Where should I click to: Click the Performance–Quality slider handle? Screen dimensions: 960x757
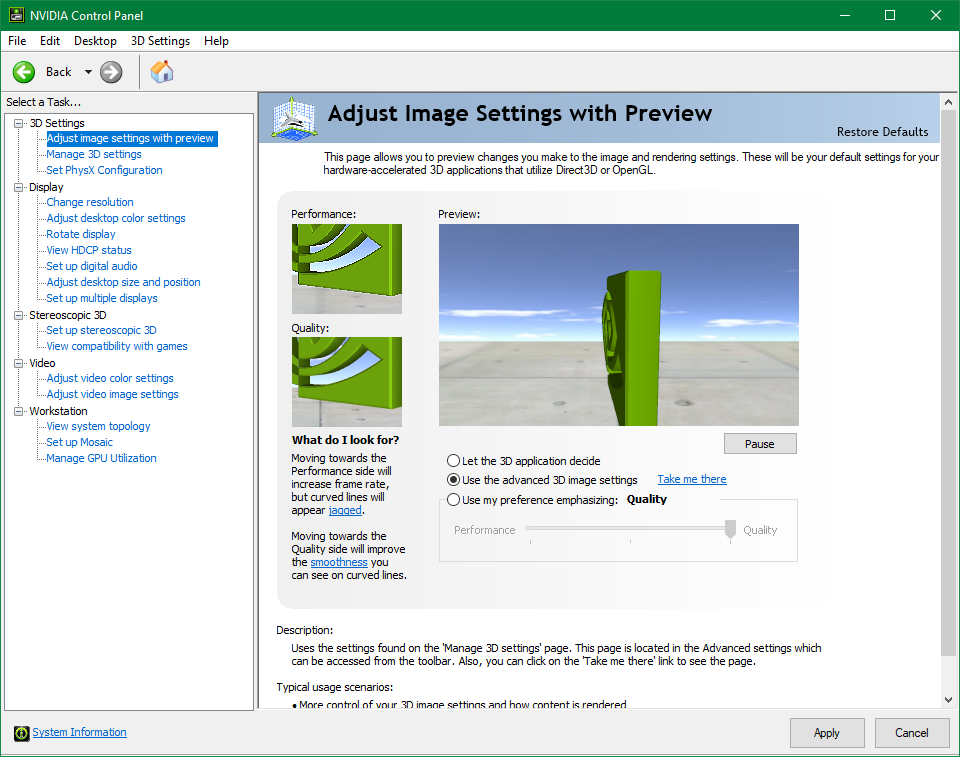(731, 529)
